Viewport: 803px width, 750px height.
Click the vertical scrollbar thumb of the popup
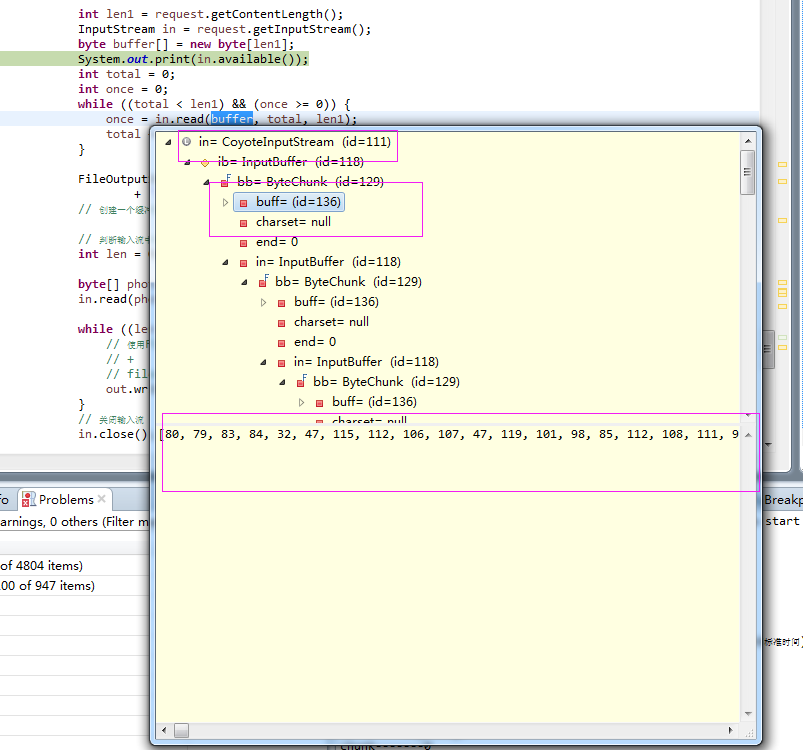747,172
